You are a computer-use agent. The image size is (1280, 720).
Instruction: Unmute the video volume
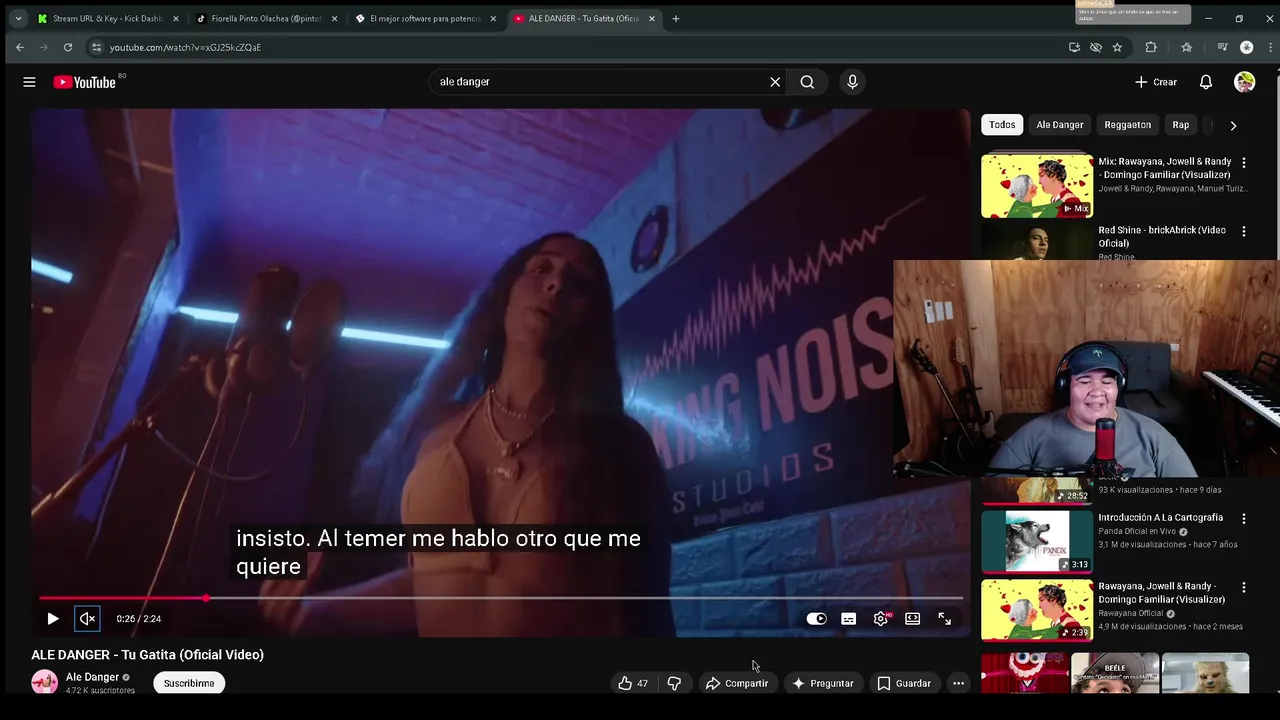87,619
